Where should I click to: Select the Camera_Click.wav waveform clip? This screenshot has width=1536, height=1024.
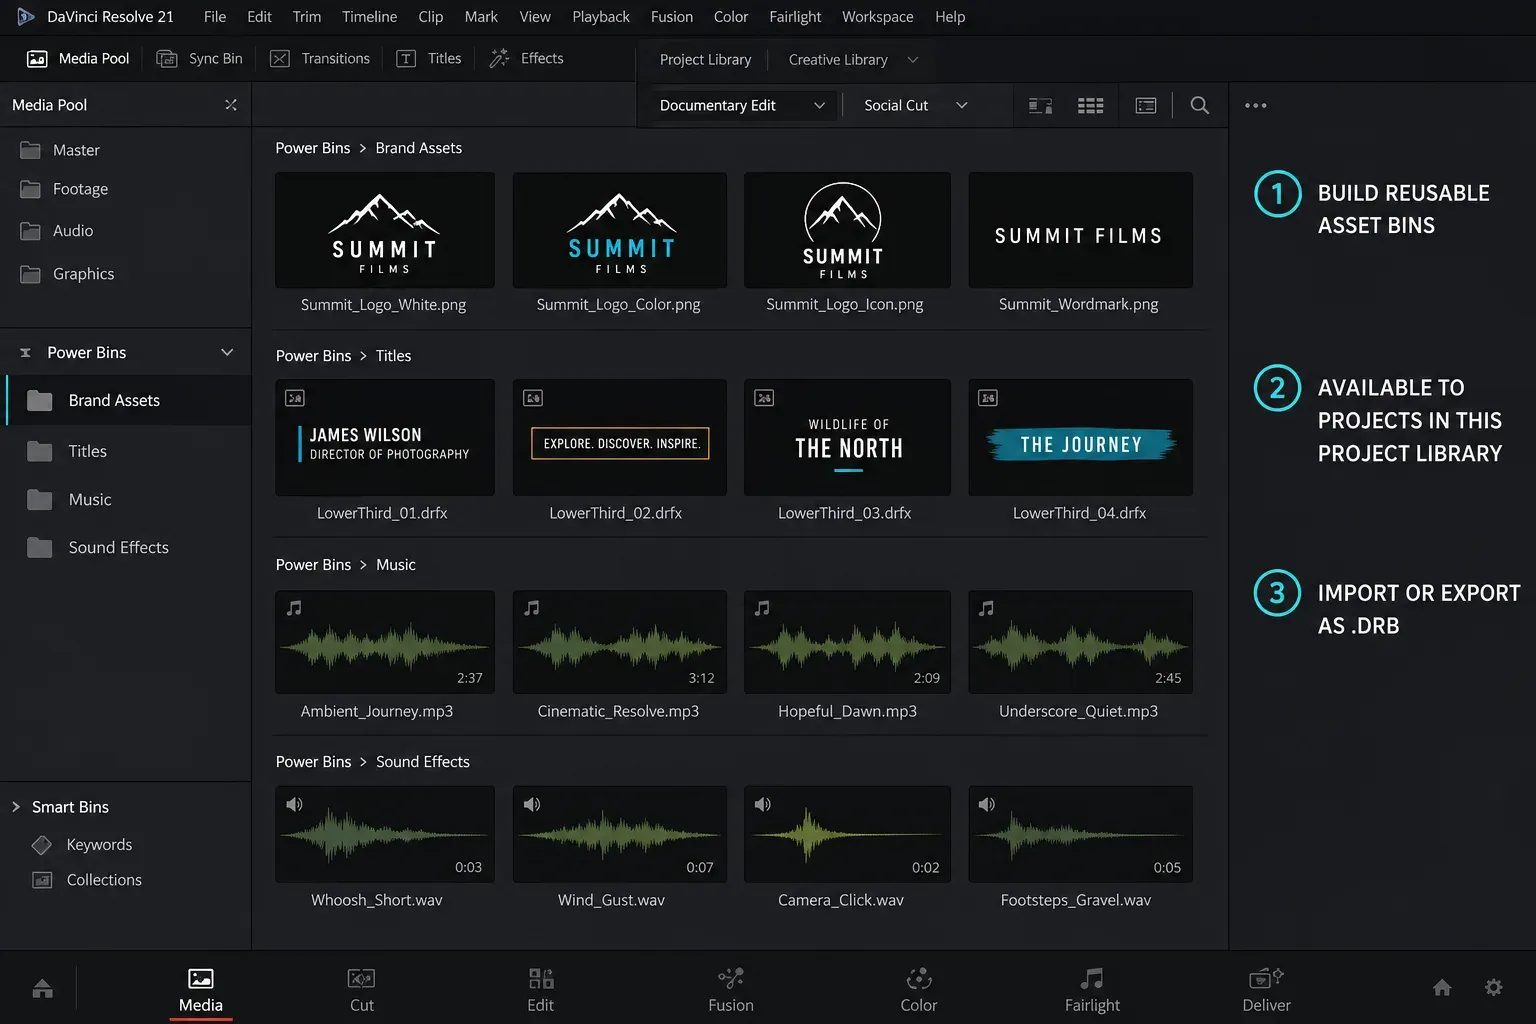click(847, 834)
